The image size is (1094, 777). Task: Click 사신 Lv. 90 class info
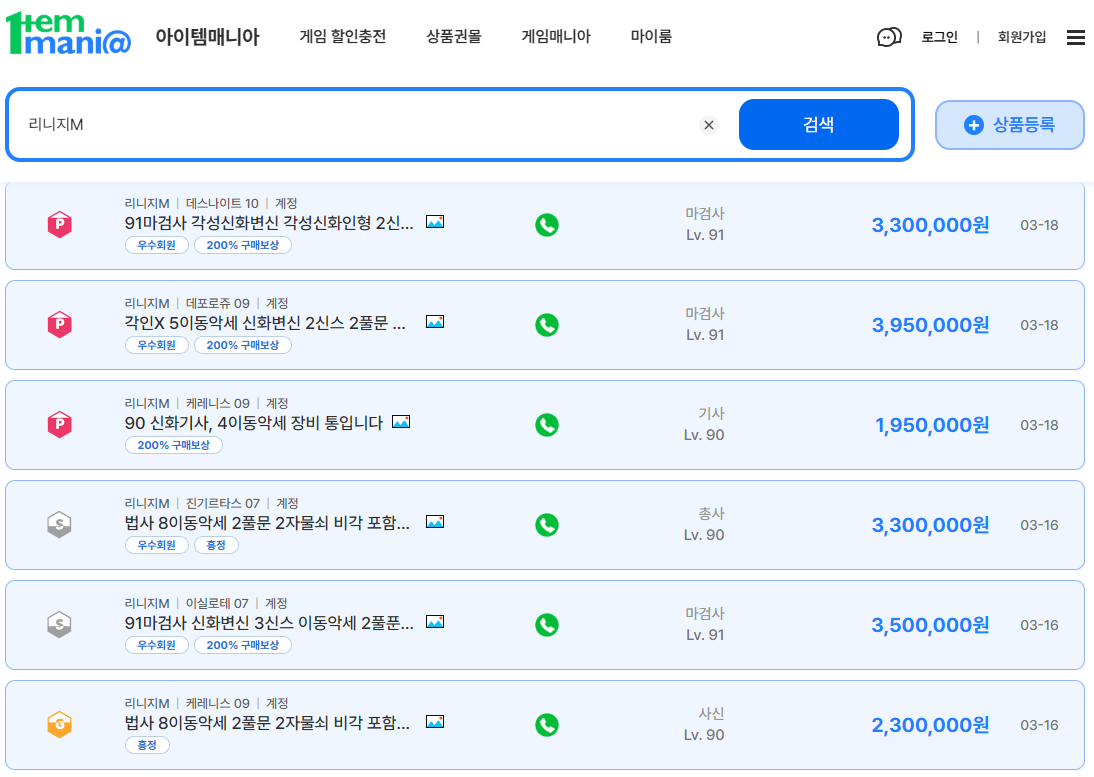tap(704, 724)
